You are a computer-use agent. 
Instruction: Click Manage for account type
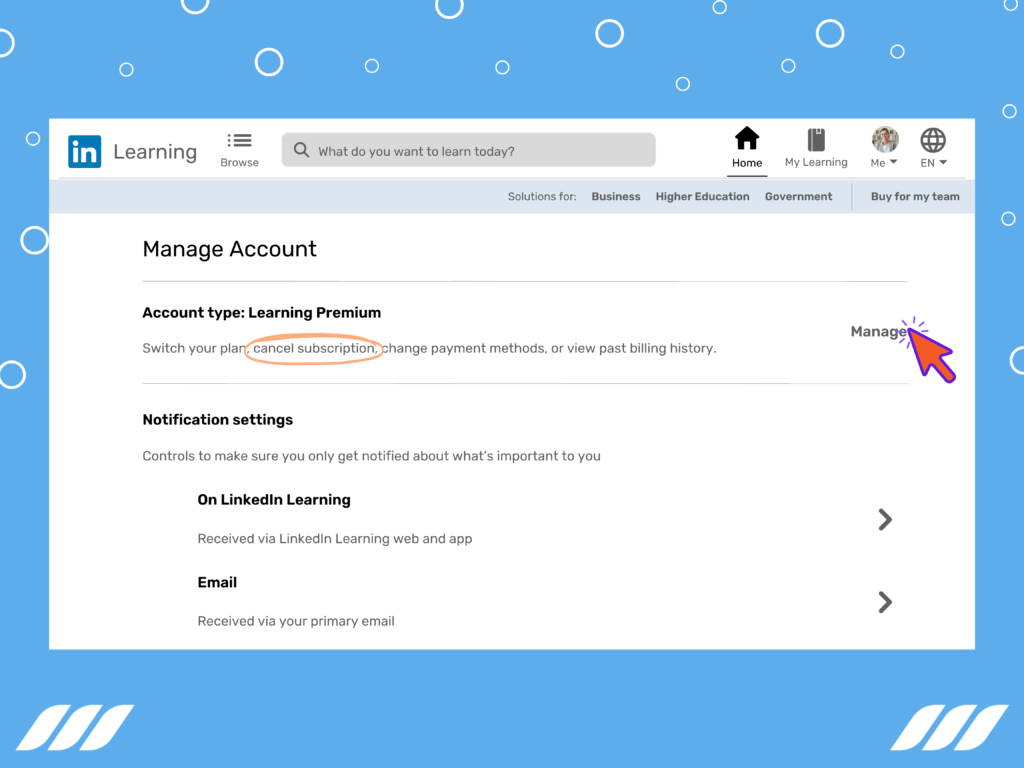[878, 332]
